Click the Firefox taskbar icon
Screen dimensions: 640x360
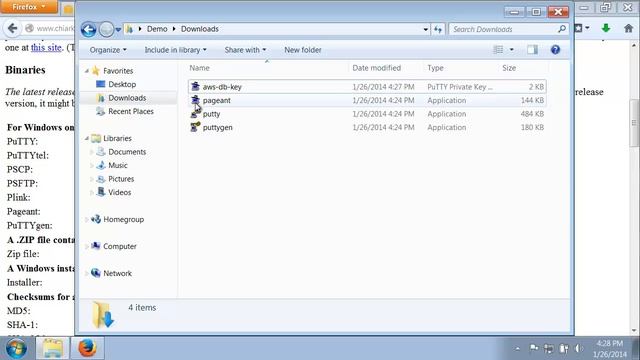point(87,348)
